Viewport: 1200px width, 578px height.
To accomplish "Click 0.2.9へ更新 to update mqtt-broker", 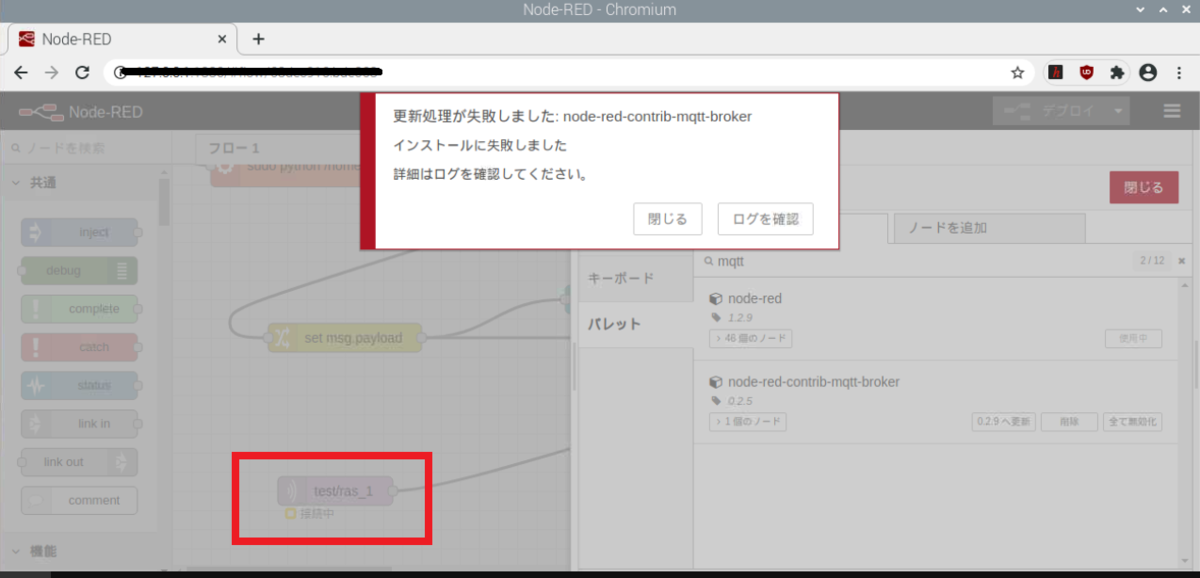I will pos(1003,421).
